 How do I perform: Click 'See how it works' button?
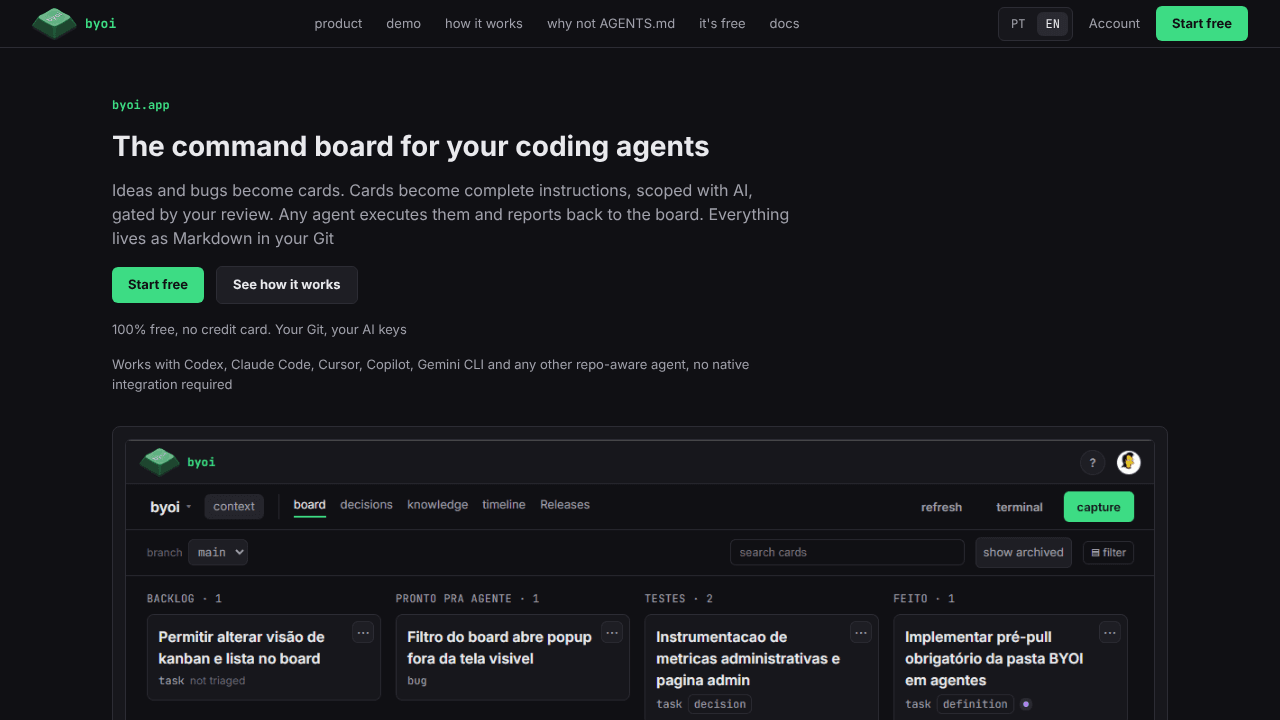point(287,285)
